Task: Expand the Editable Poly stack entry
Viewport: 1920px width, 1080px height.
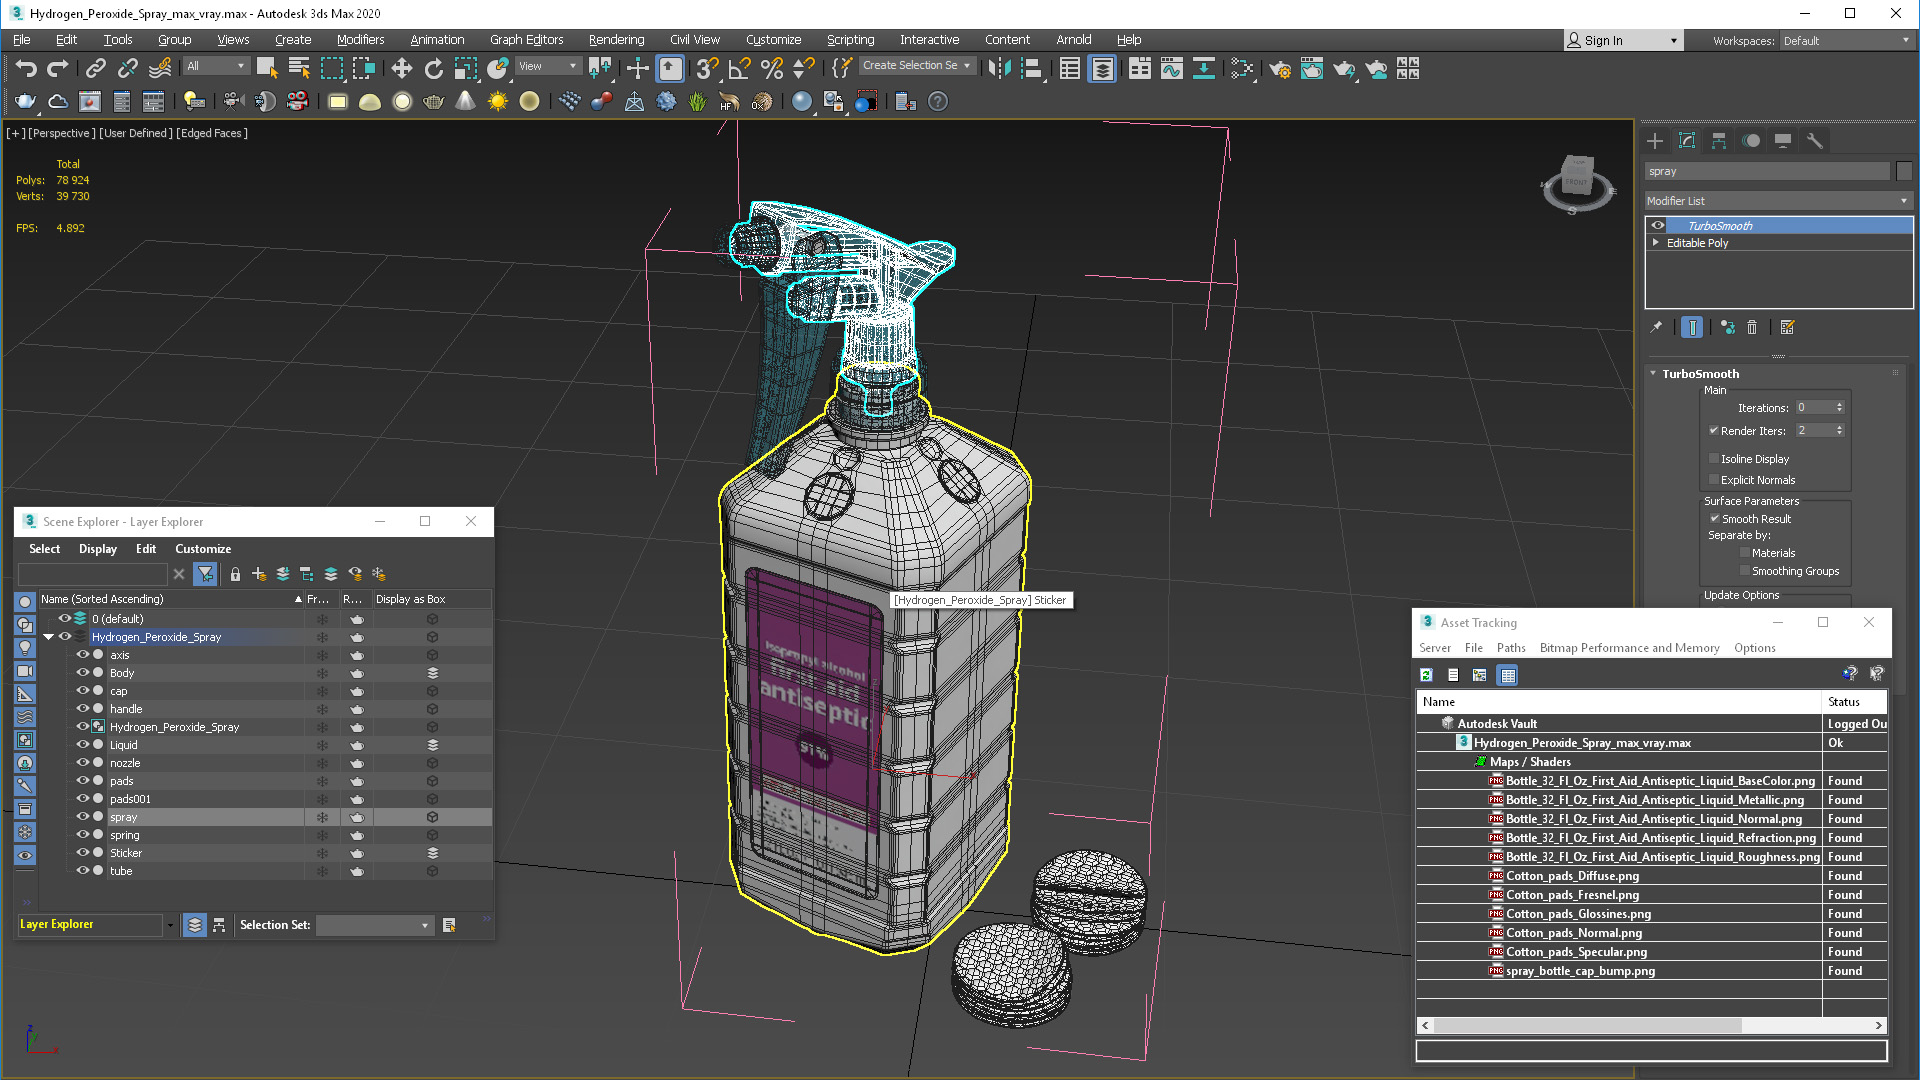Action: pyautogui.click(x=1656, y=243)
